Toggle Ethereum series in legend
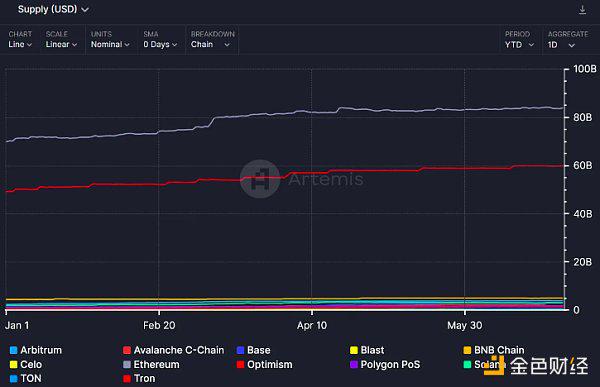This screenshot has height=387, width=600. pos(151,364)
